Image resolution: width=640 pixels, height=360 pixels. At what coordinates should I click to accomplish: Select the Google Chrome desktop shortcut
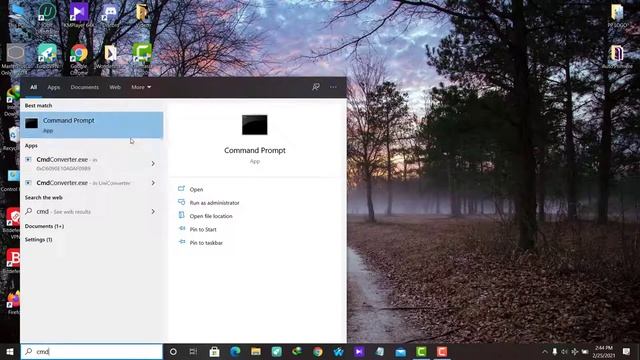79,59
